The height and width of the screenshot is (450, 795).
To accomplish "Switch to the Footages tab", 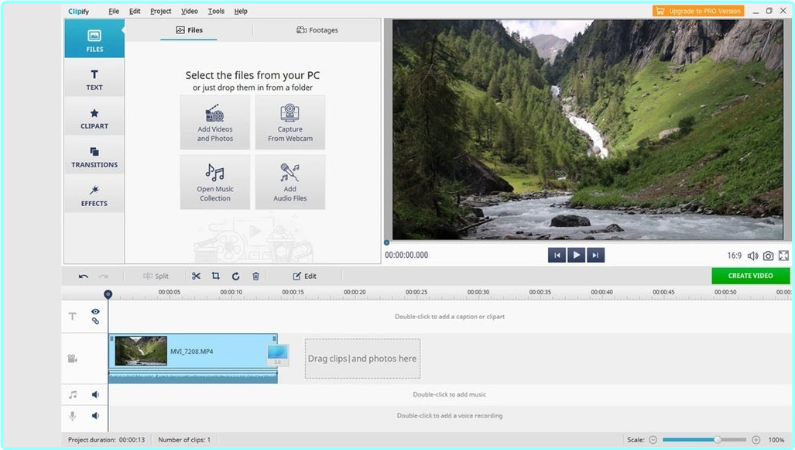I will [x=317, y=30].
